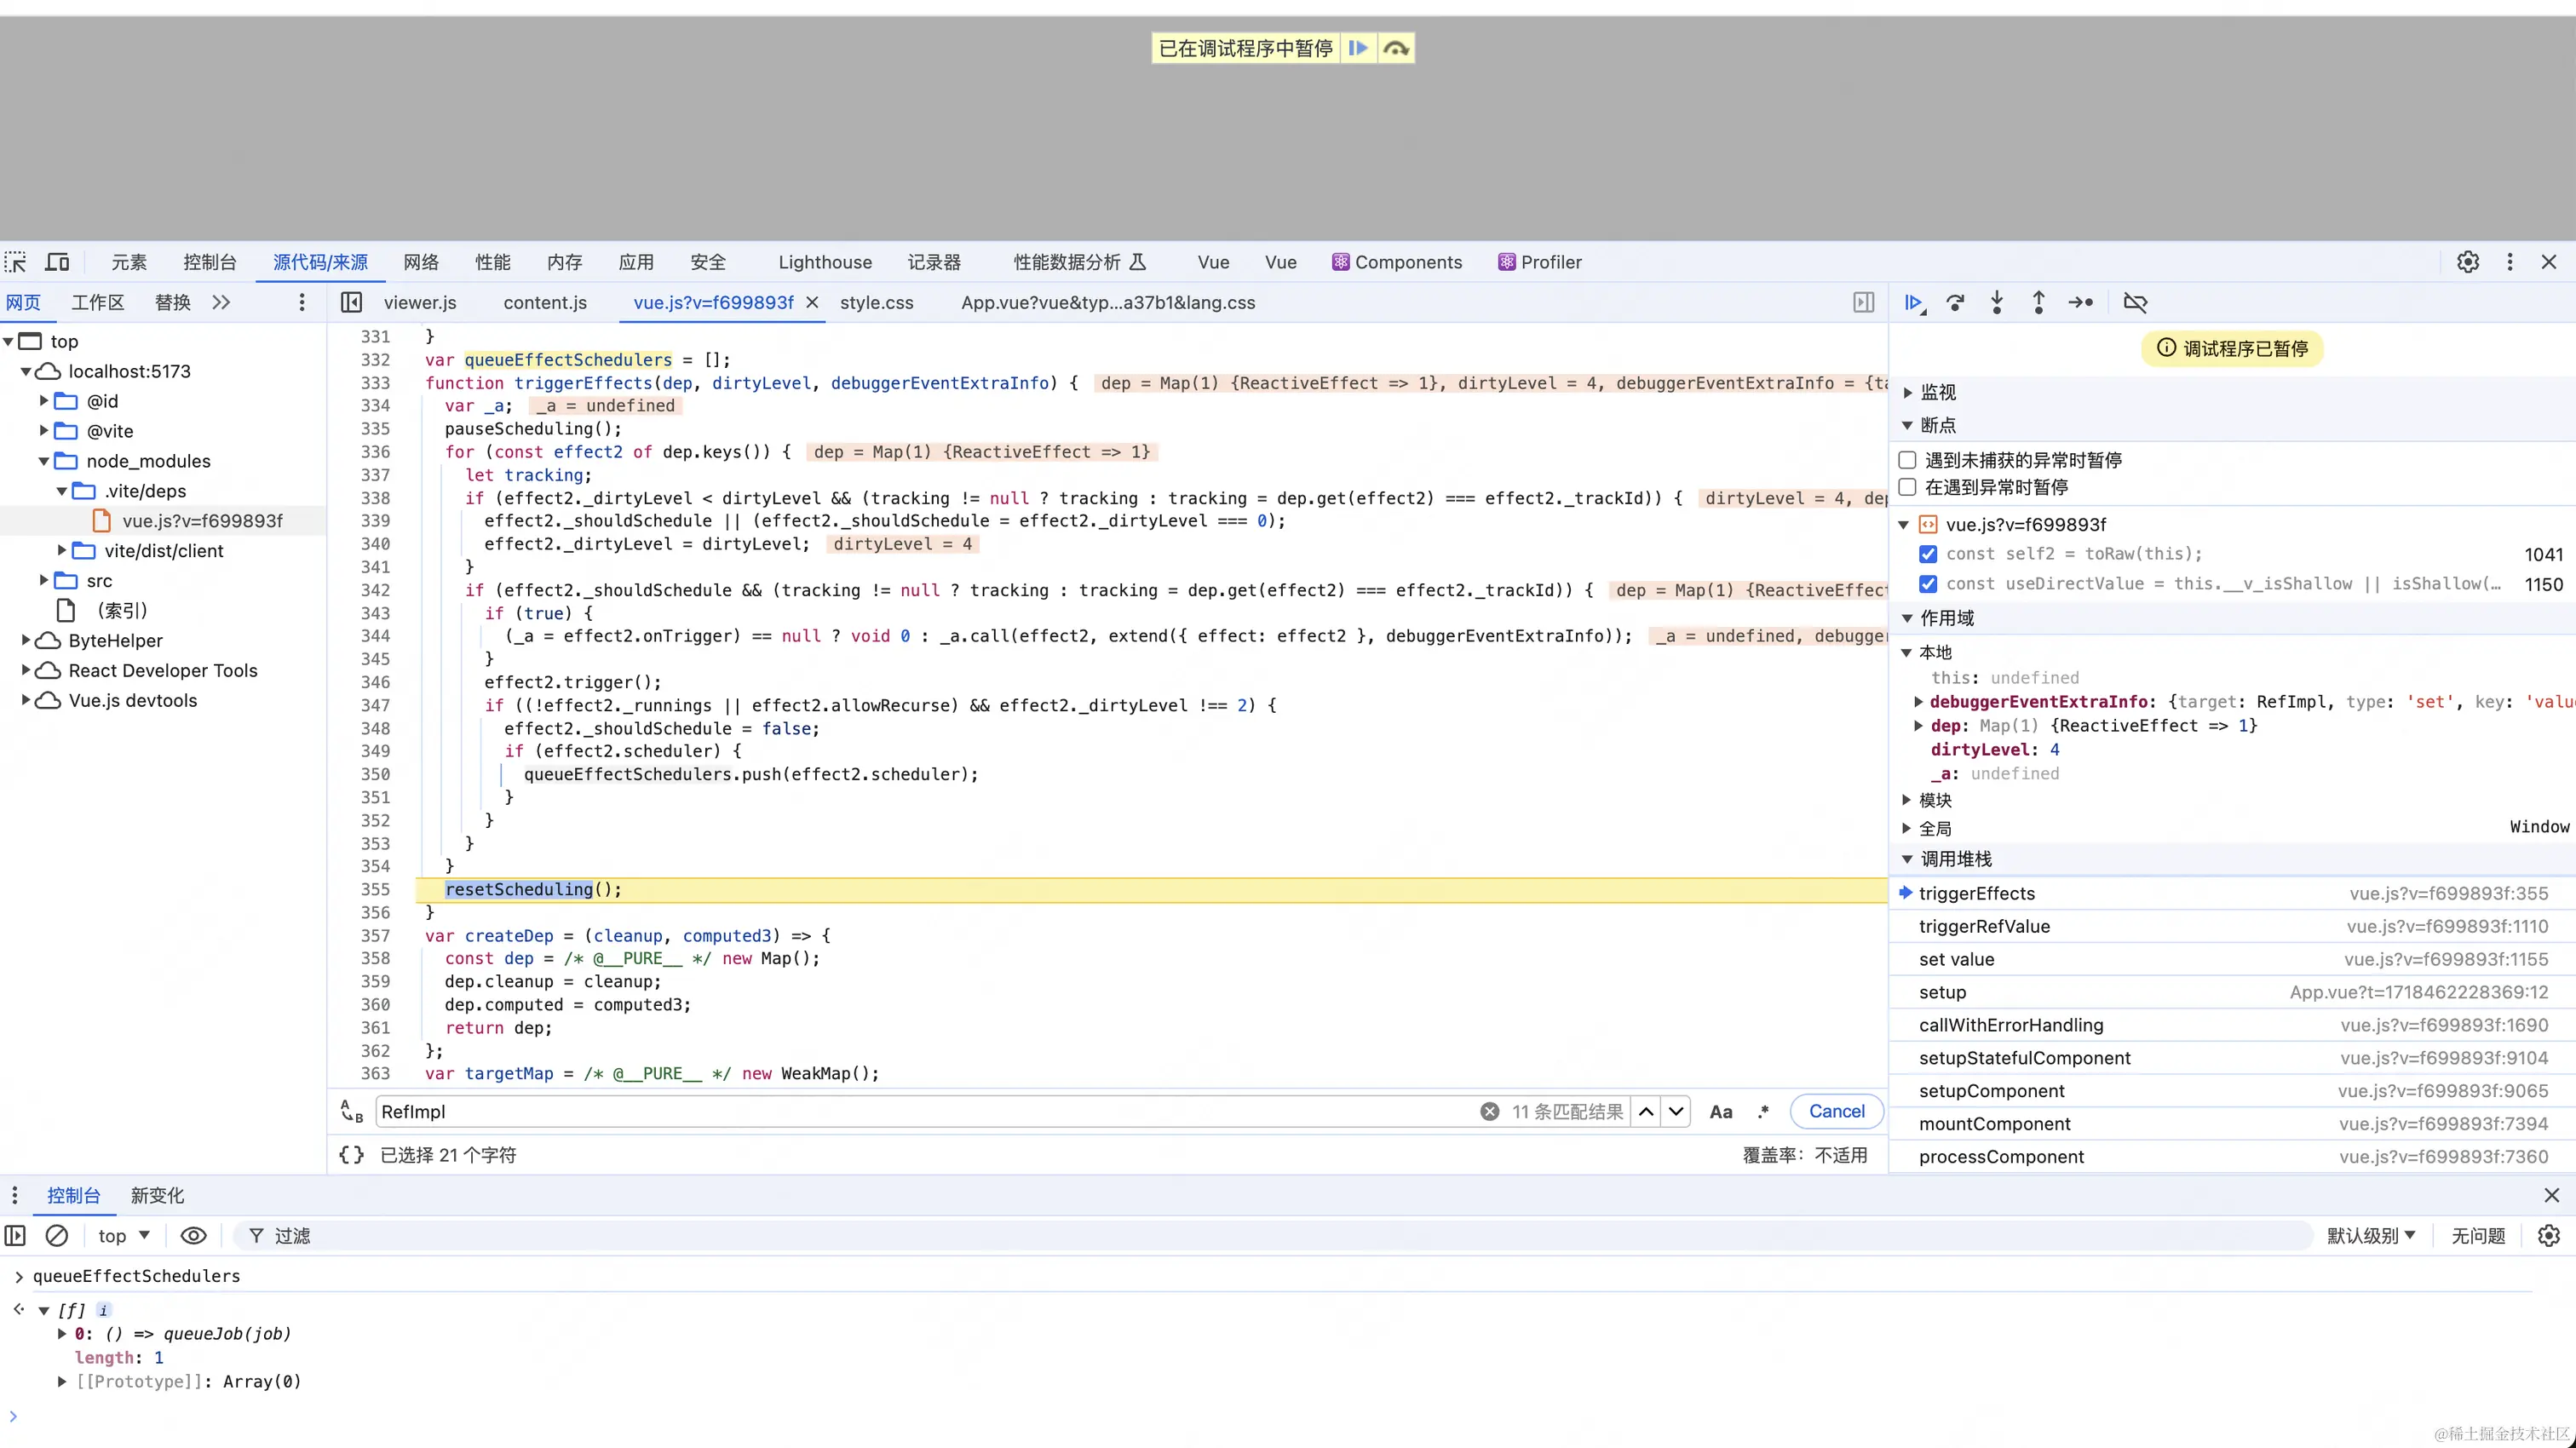This screenshot has height=1448, width=2576.
Task: Expand the src folder in file tree
Action: coord(44,580)
